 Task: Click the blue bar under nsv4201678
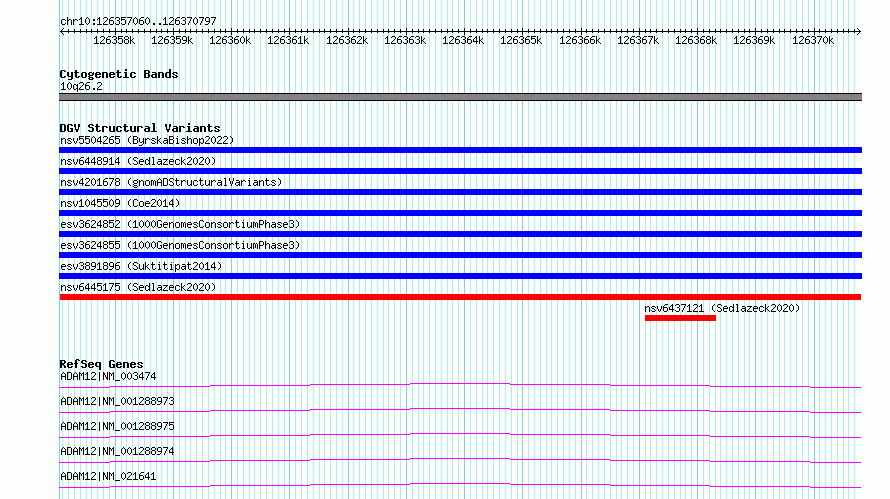coord(460,192)
